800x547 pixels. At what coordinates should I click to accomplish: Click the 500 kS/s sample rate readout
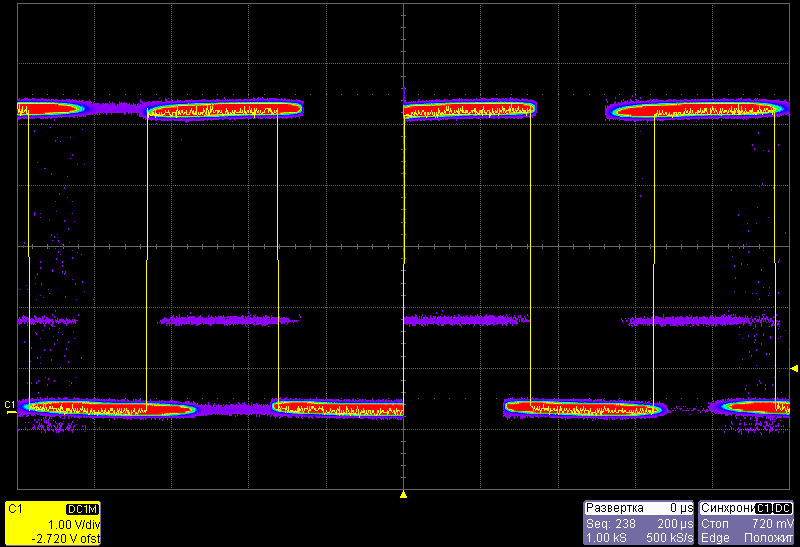(671, 538)
